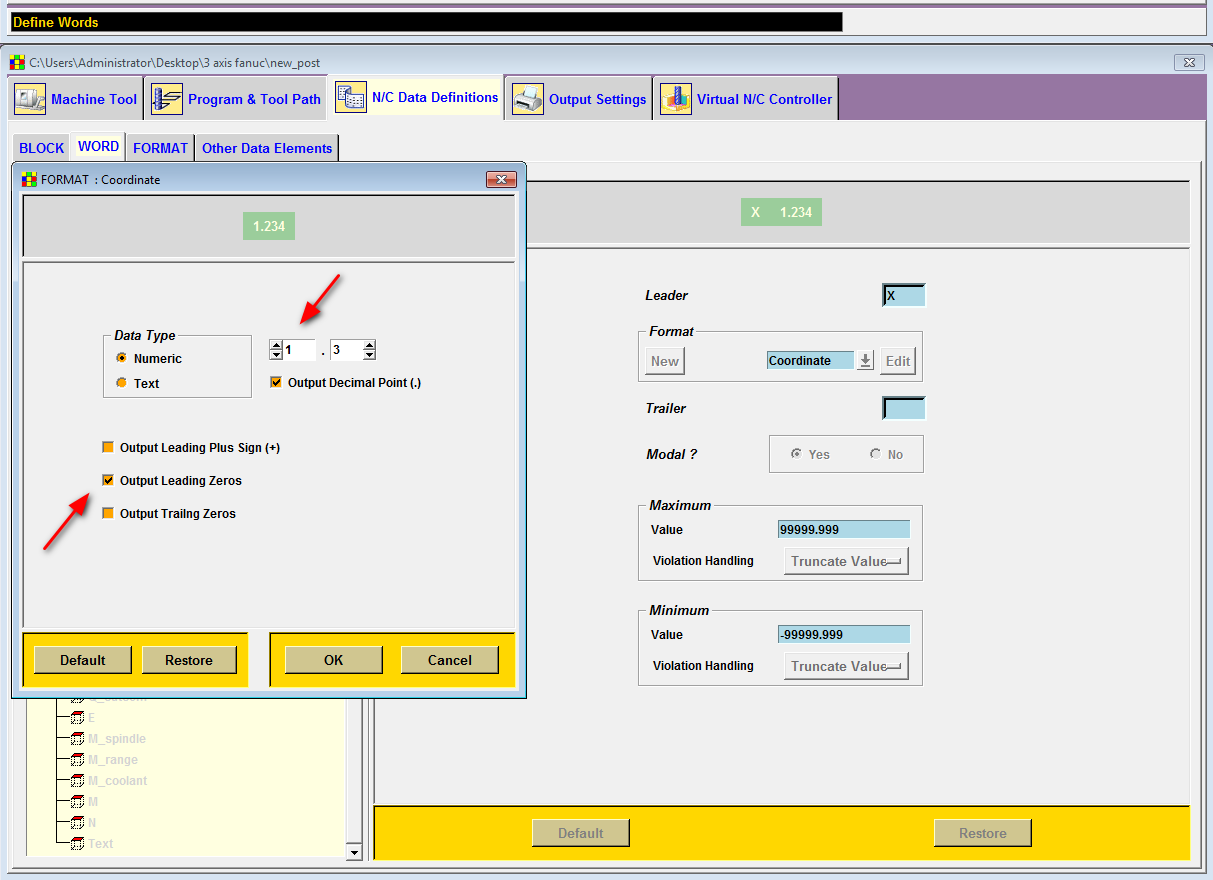Image resolution: width=1213 pixels, height=880 pixels.
Task: Increase the decimal digits stepper
Action: tap(369, 345)
